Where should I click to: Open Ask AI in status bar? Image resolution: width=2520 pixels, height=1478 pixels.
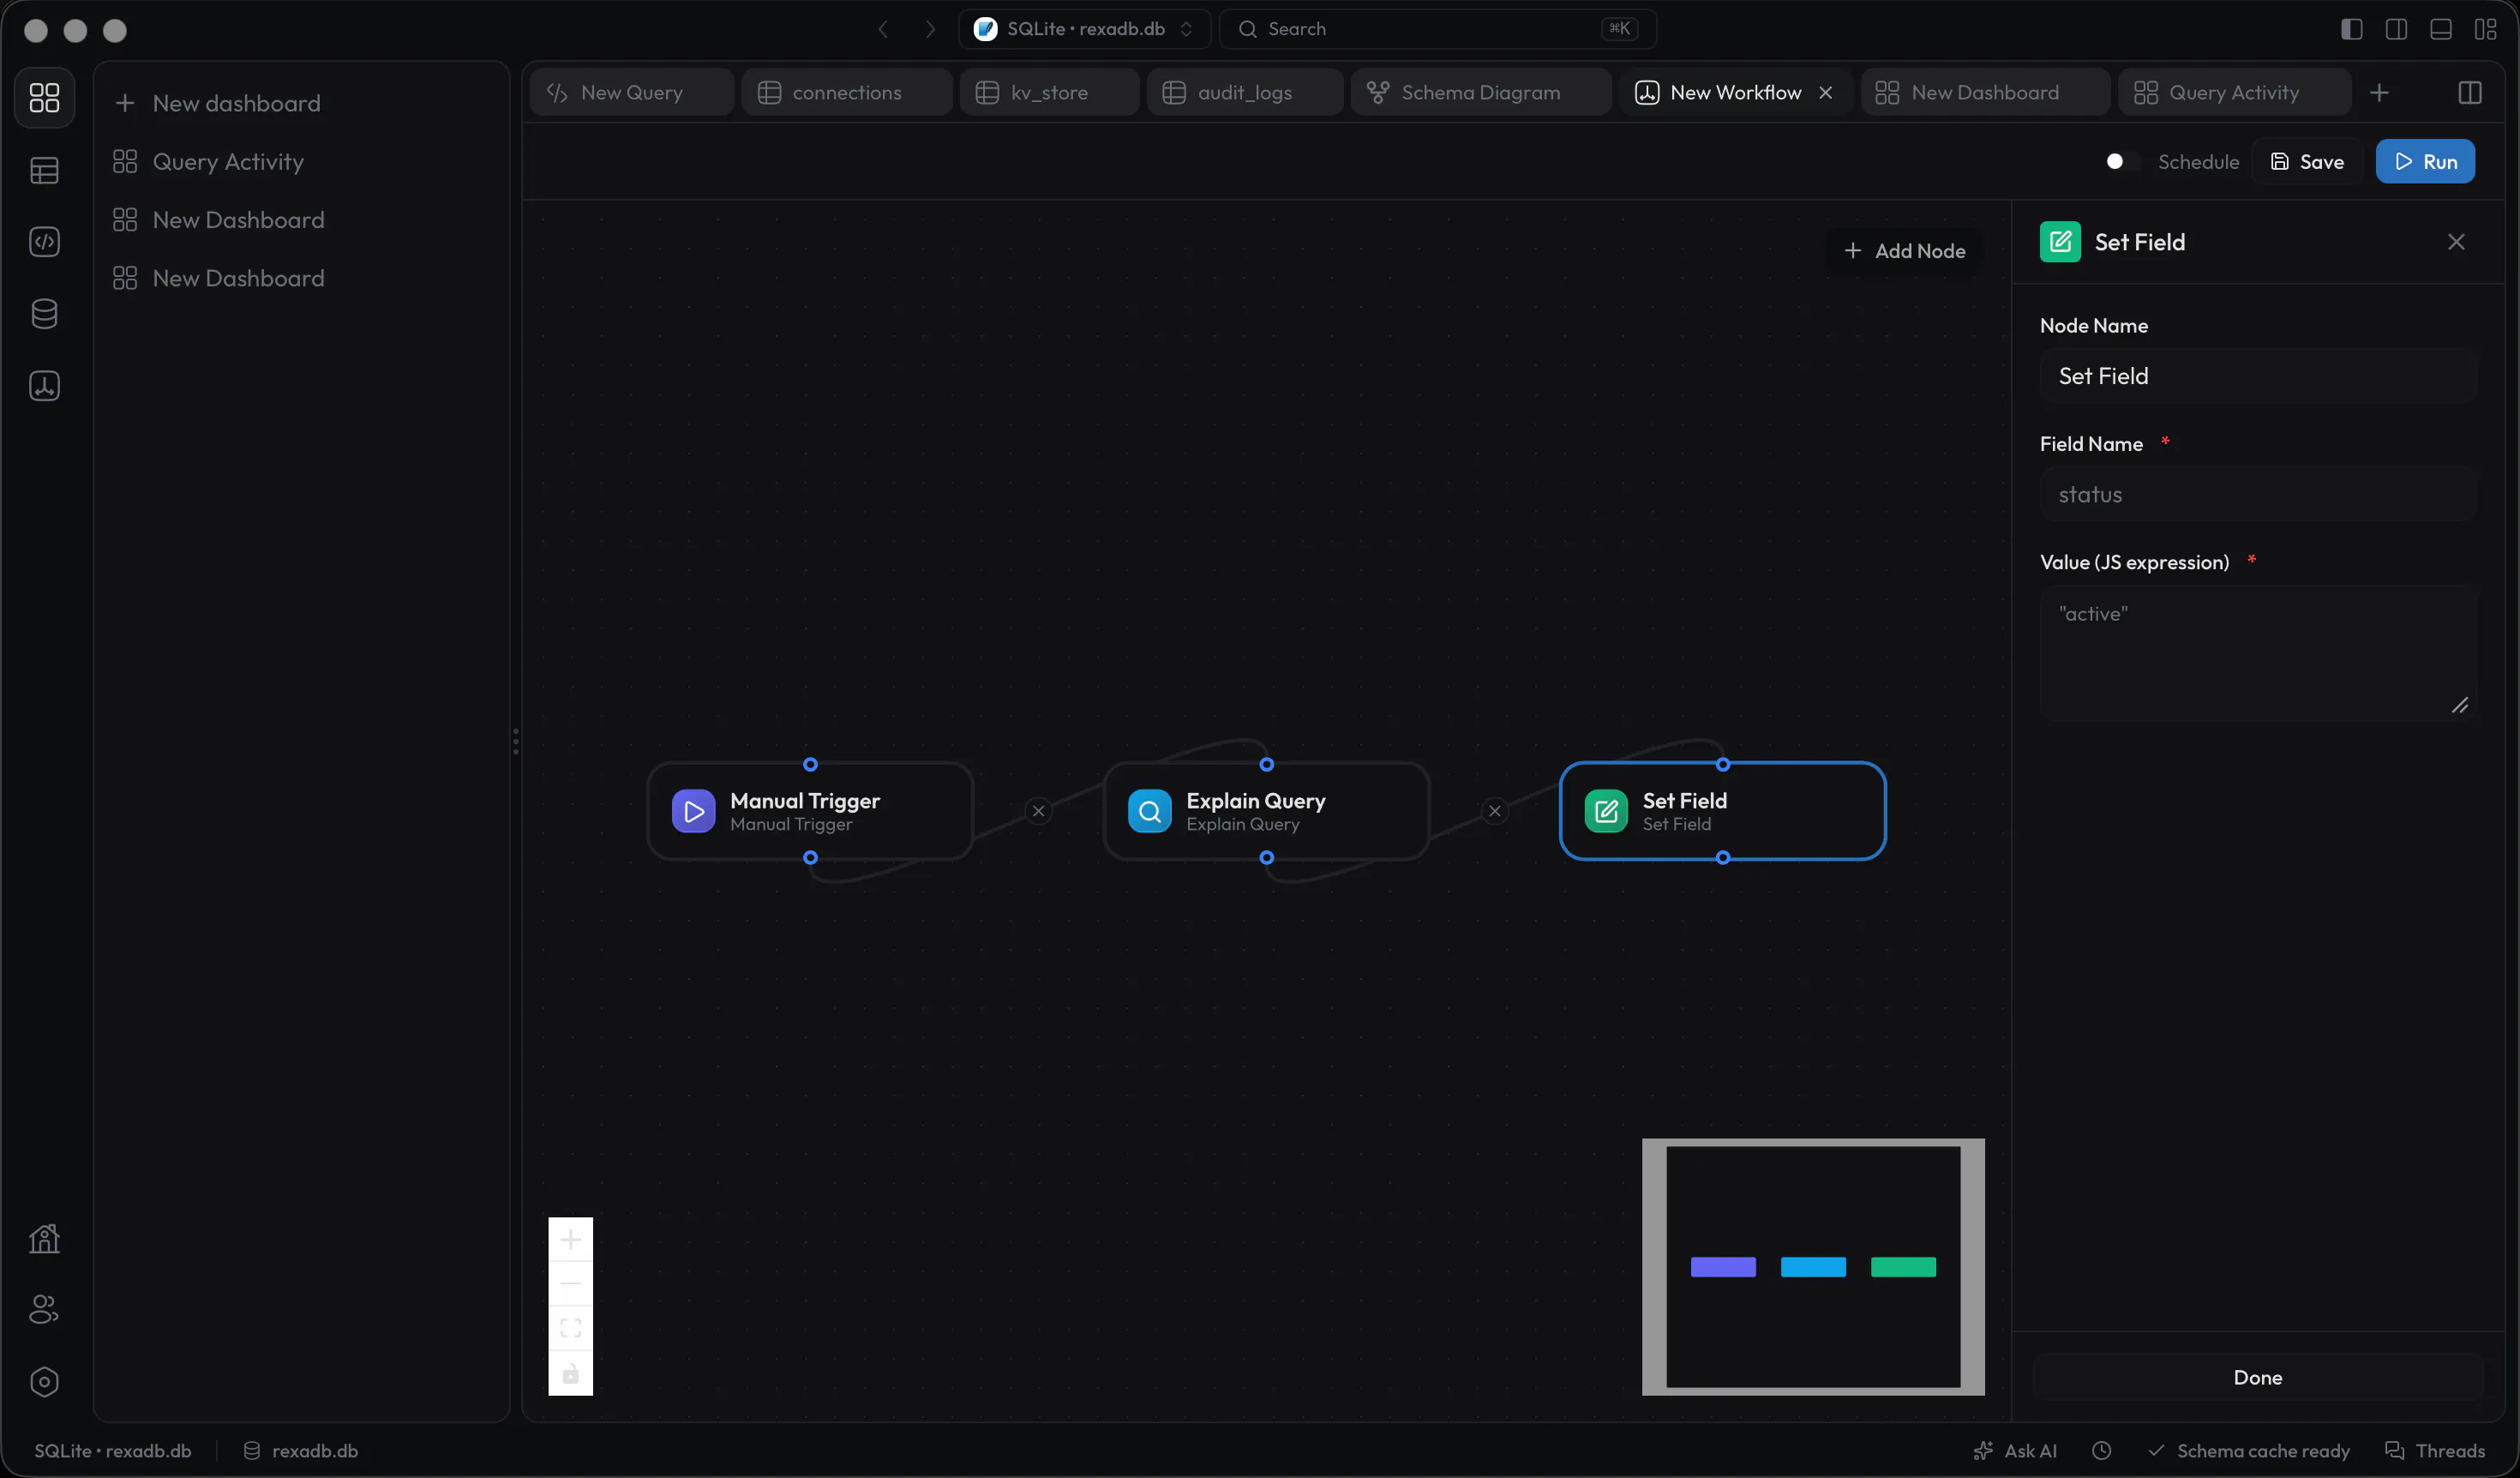coord(2015,1451)
